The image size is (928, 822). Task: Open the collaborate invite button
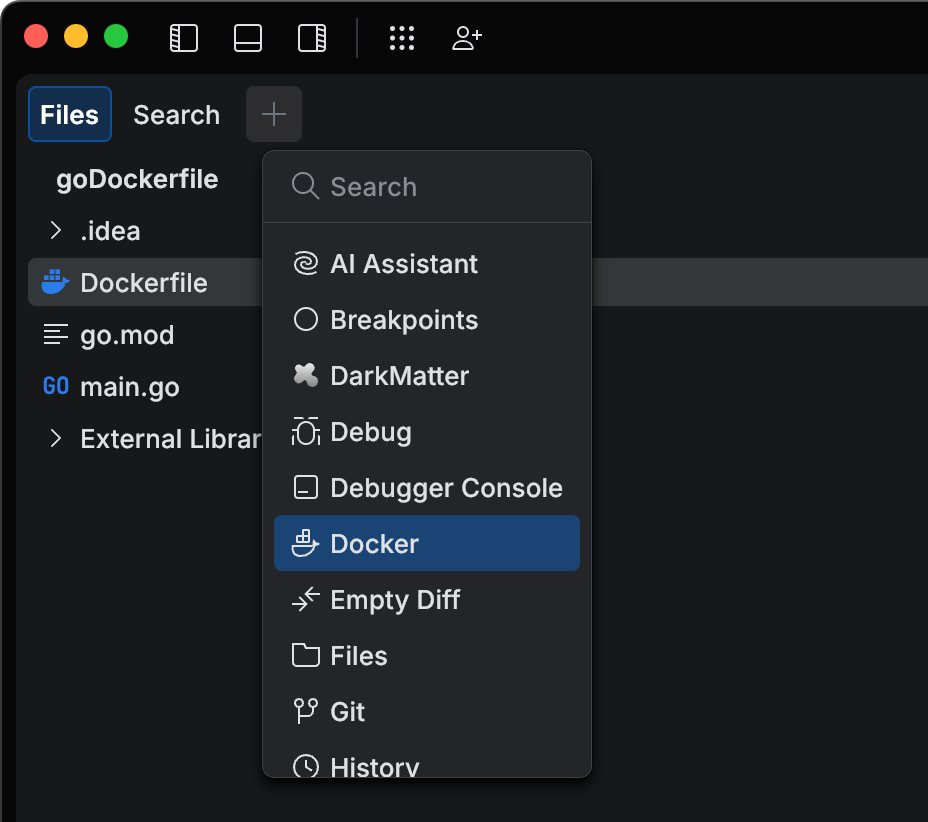(466, 38)
